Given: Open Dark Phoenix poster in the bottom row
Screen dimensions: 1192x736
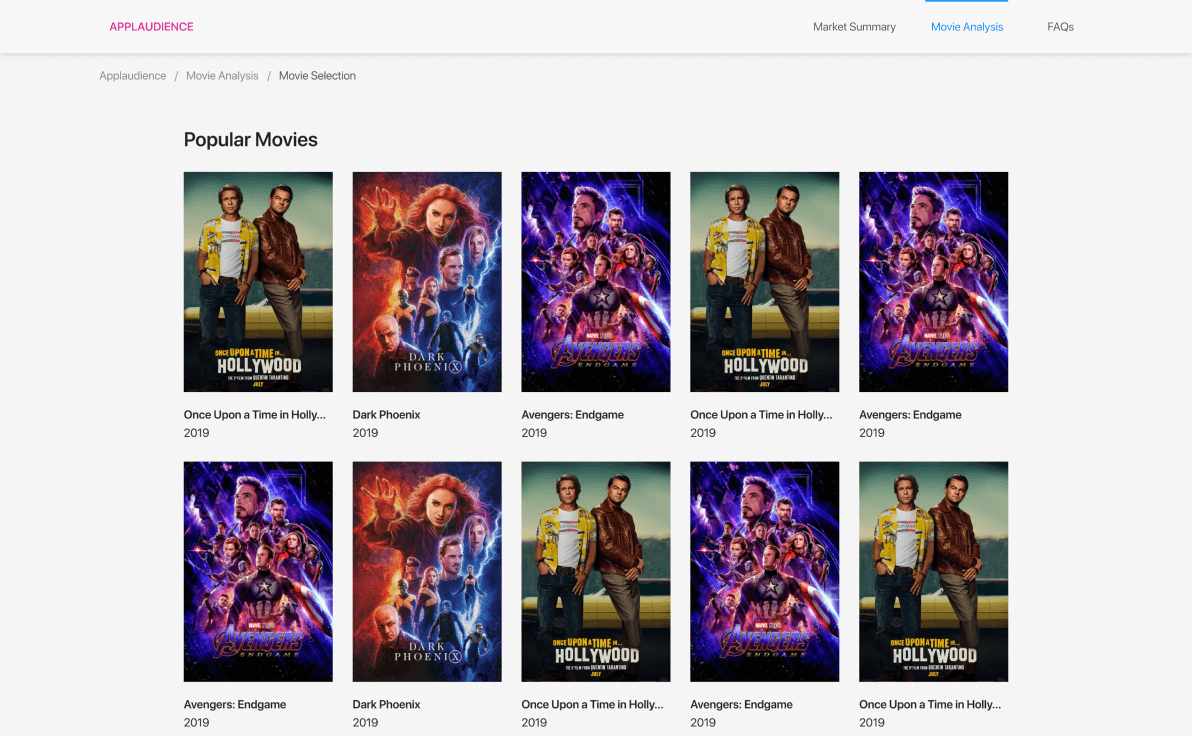Looking at the screenshot, I should pos(426,571).
